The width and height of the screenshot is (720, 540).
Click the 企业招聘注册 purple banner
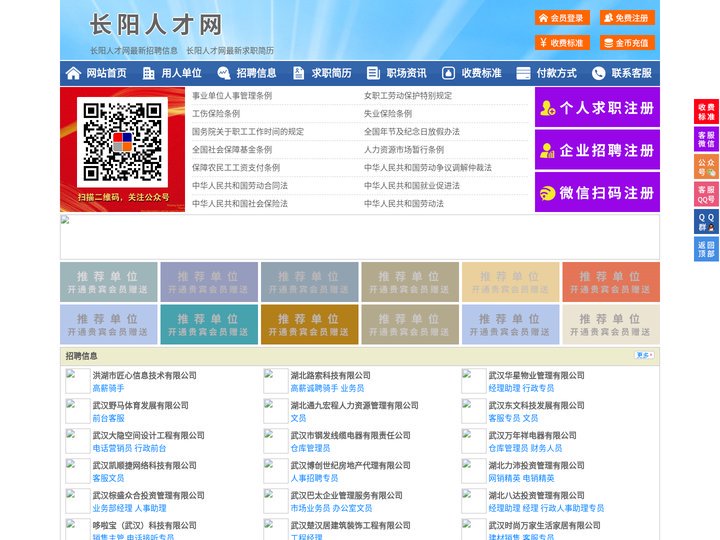(x=597, y=150)
